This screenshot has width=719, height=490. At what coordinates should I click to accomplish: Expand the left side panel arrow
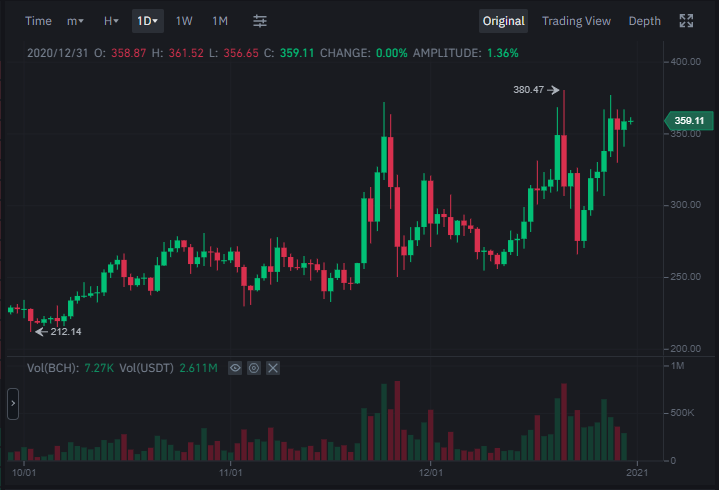pyautogui.click(x=13, y=403)
